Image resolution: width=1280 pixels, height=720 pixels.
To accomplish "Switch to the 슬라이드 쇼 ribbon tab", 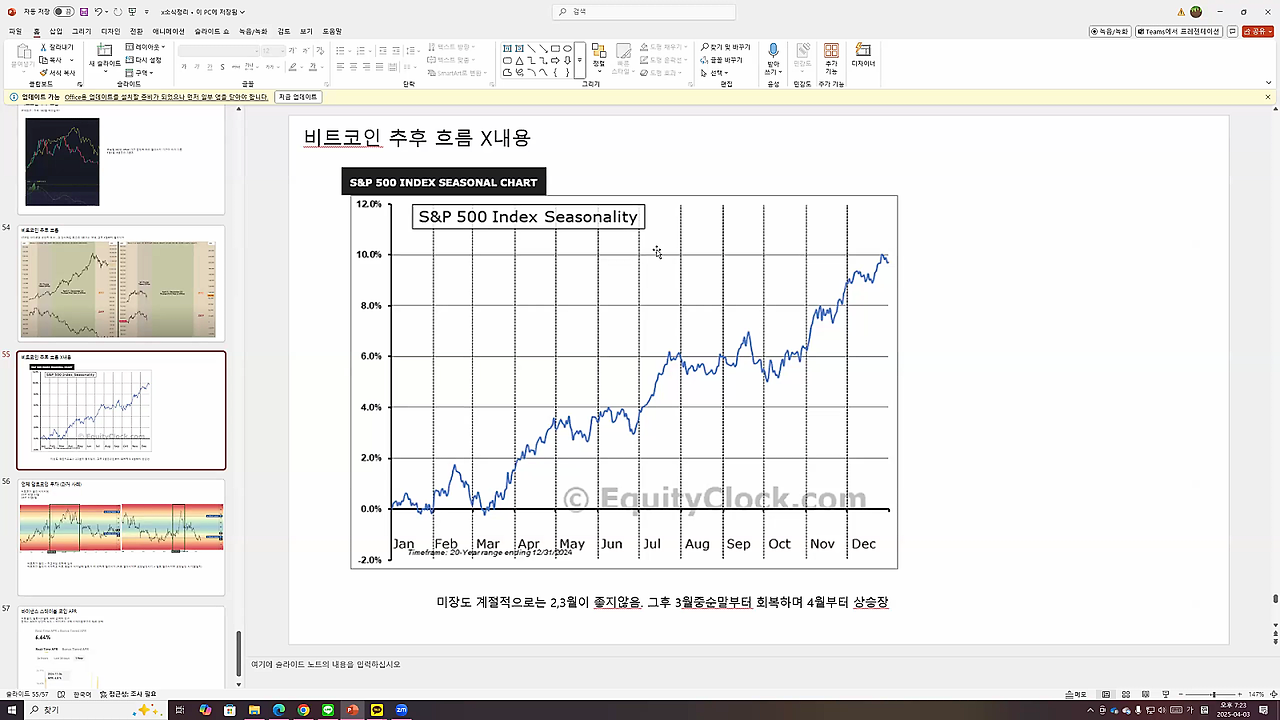I will tap(211, 31).
